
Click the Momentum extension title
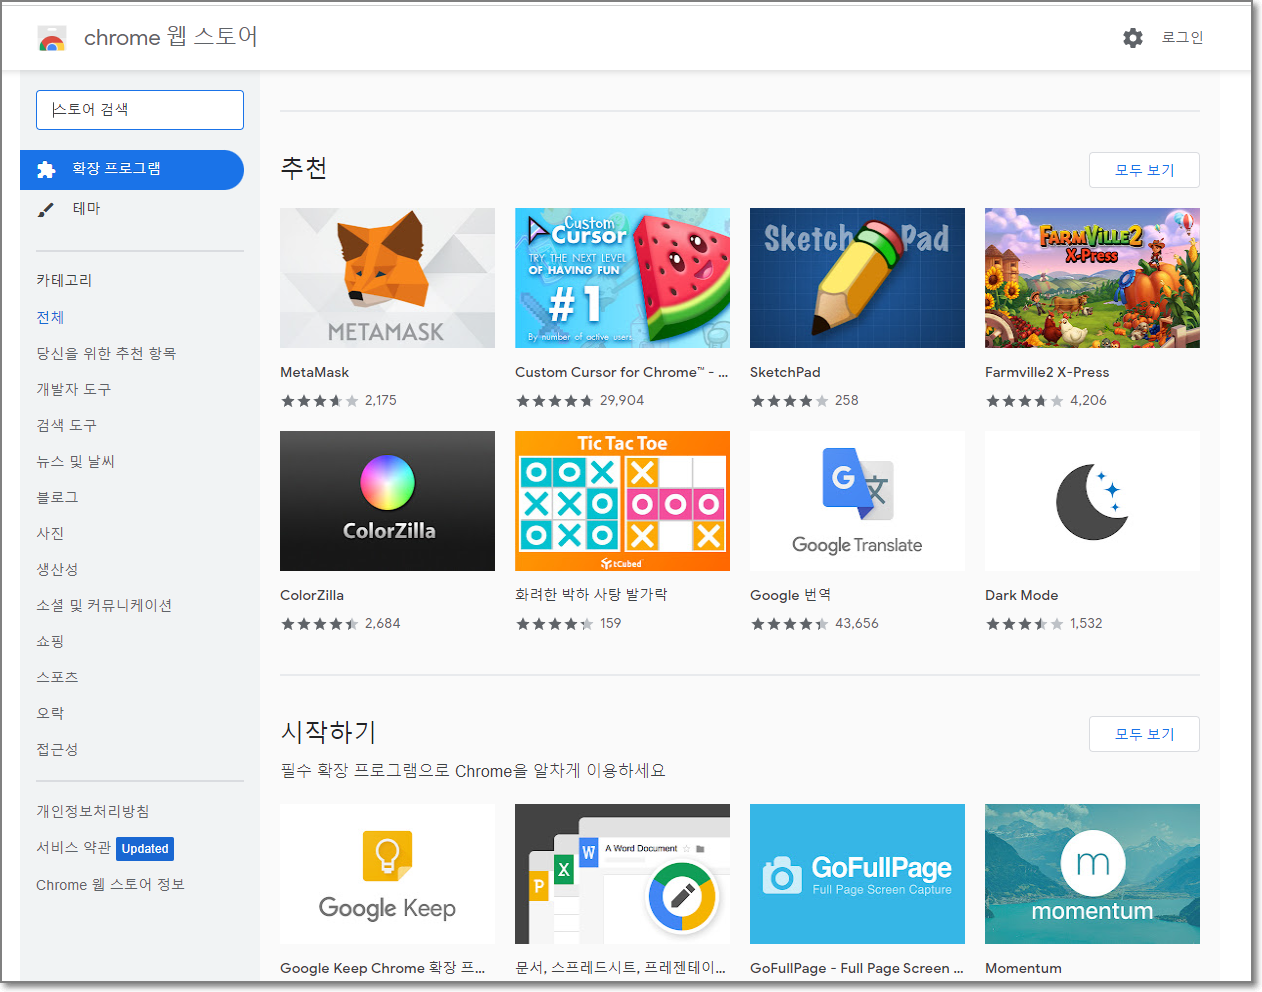click(1023, 968)
